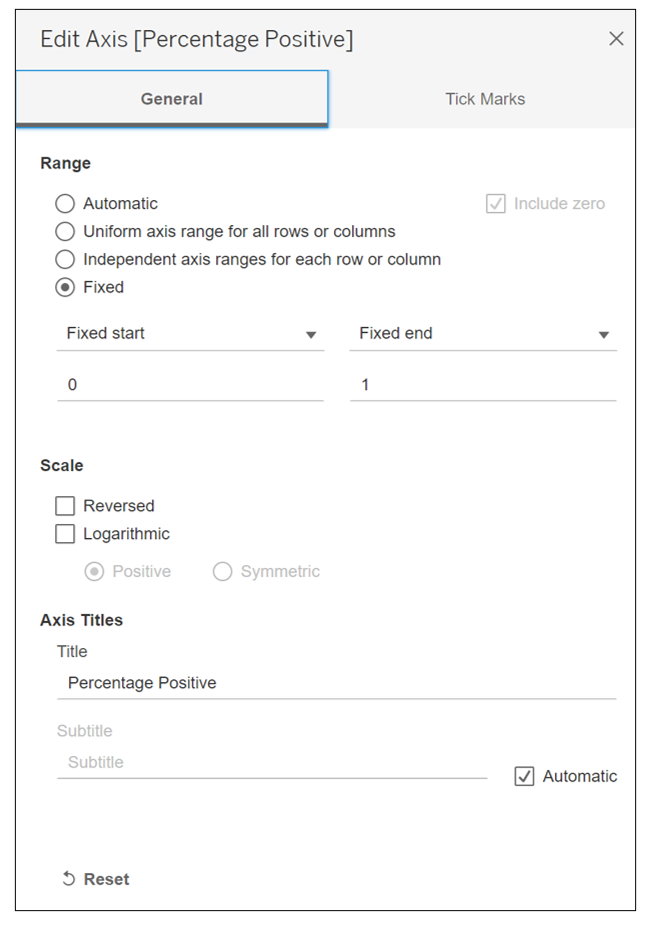Click the fixed start value field
This screenshot has width=658, height=931.
pyautogui.click(x=190, y=384)
